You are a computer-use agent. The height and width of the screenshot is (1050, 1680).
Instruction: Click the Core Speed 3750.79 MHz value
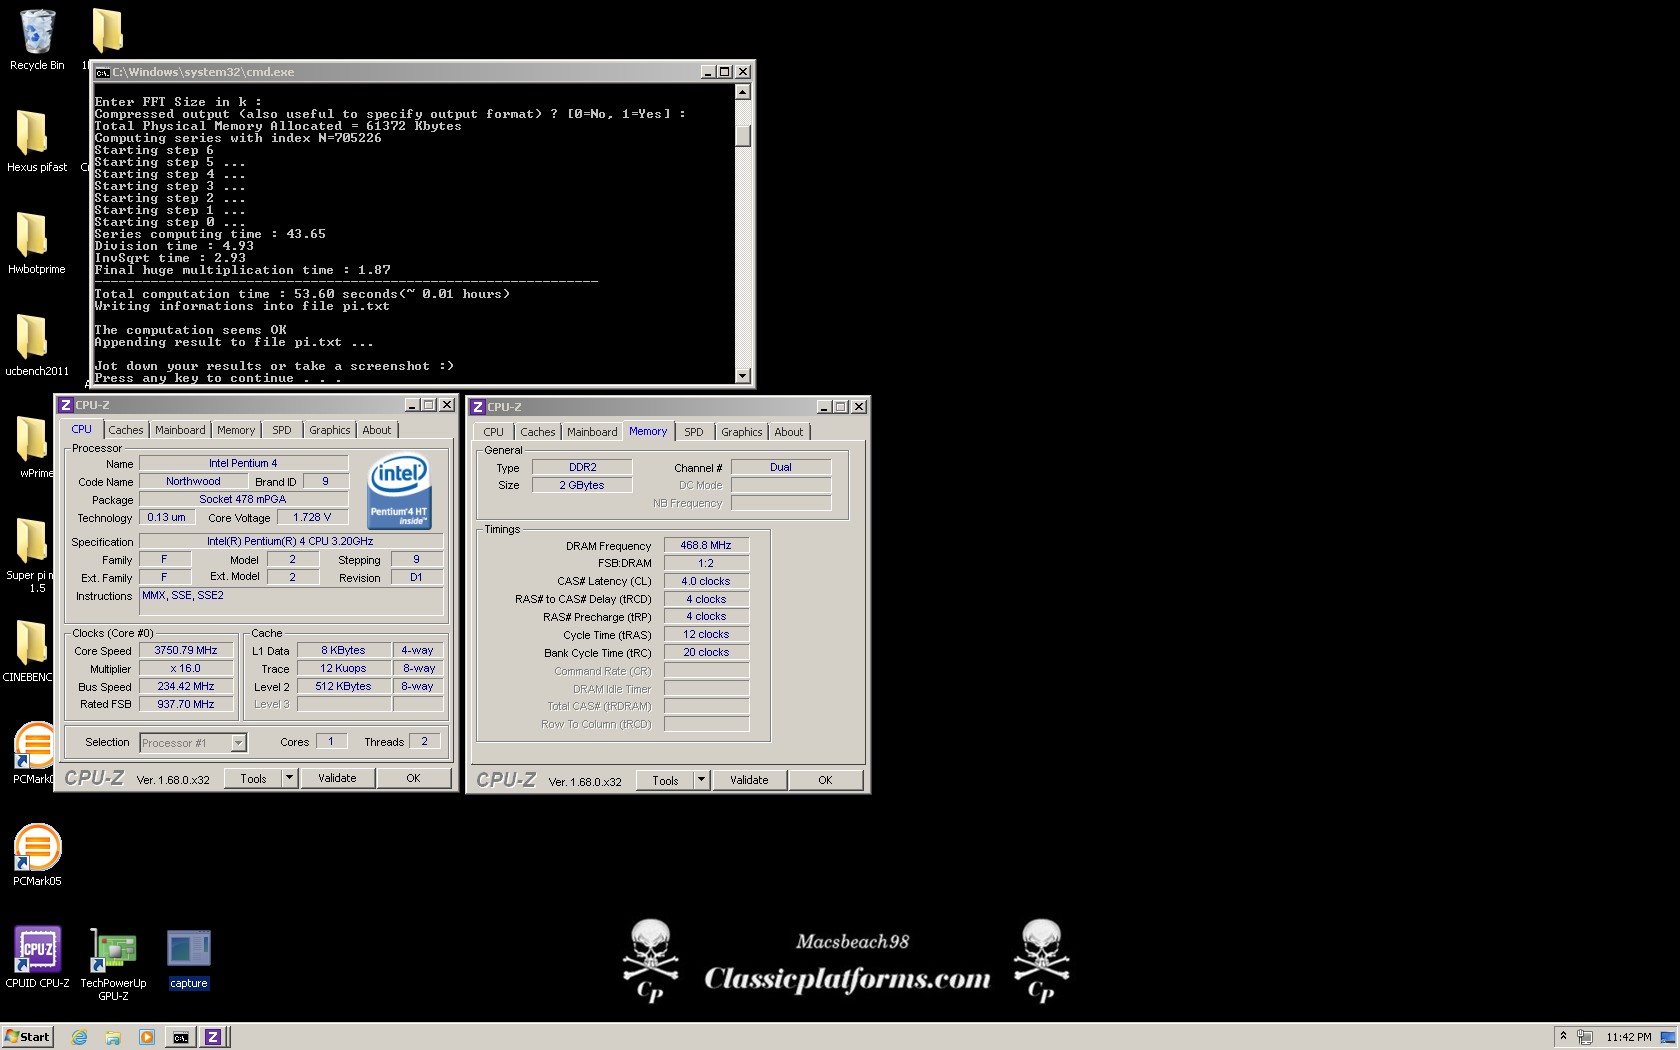click(186, 650)
